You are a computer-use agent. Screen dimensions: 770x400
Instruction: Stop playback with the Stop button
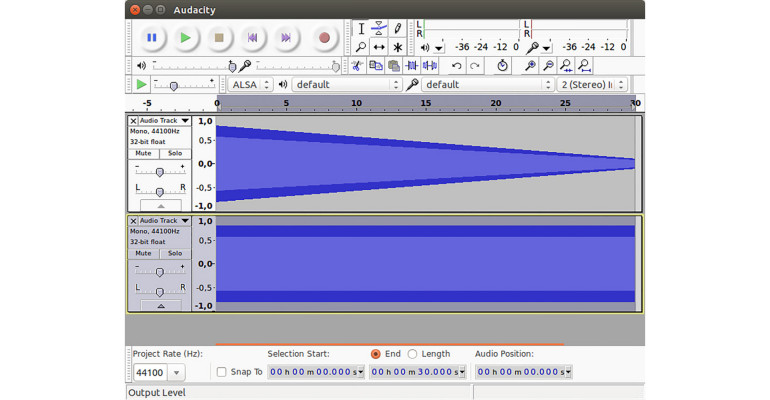point(219,38)
